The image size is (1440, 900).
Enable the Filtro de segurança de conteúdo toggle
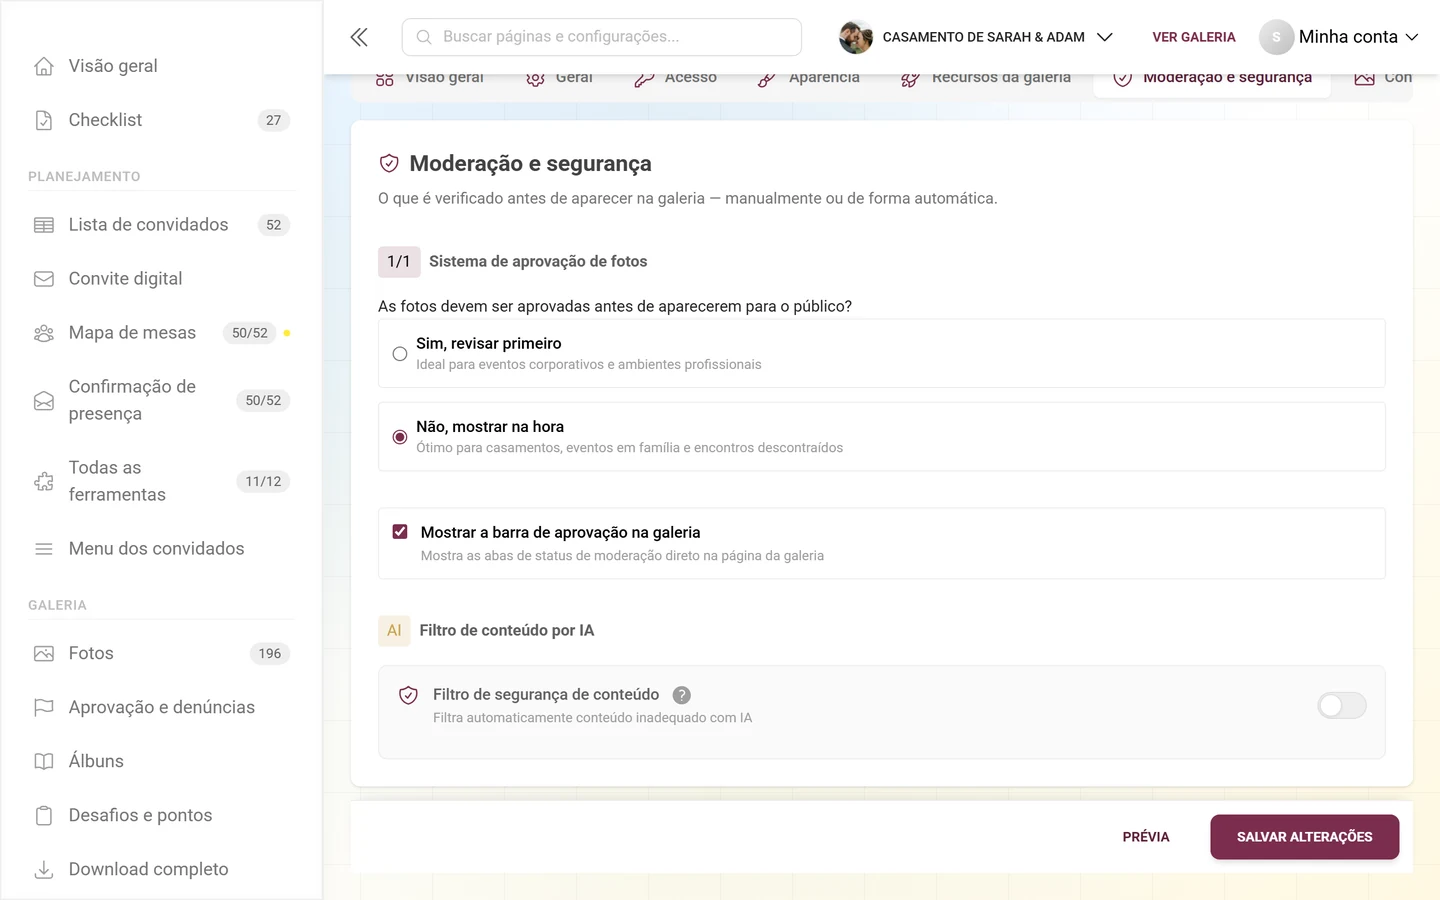pyautogui.click(x=1342, y=706)
